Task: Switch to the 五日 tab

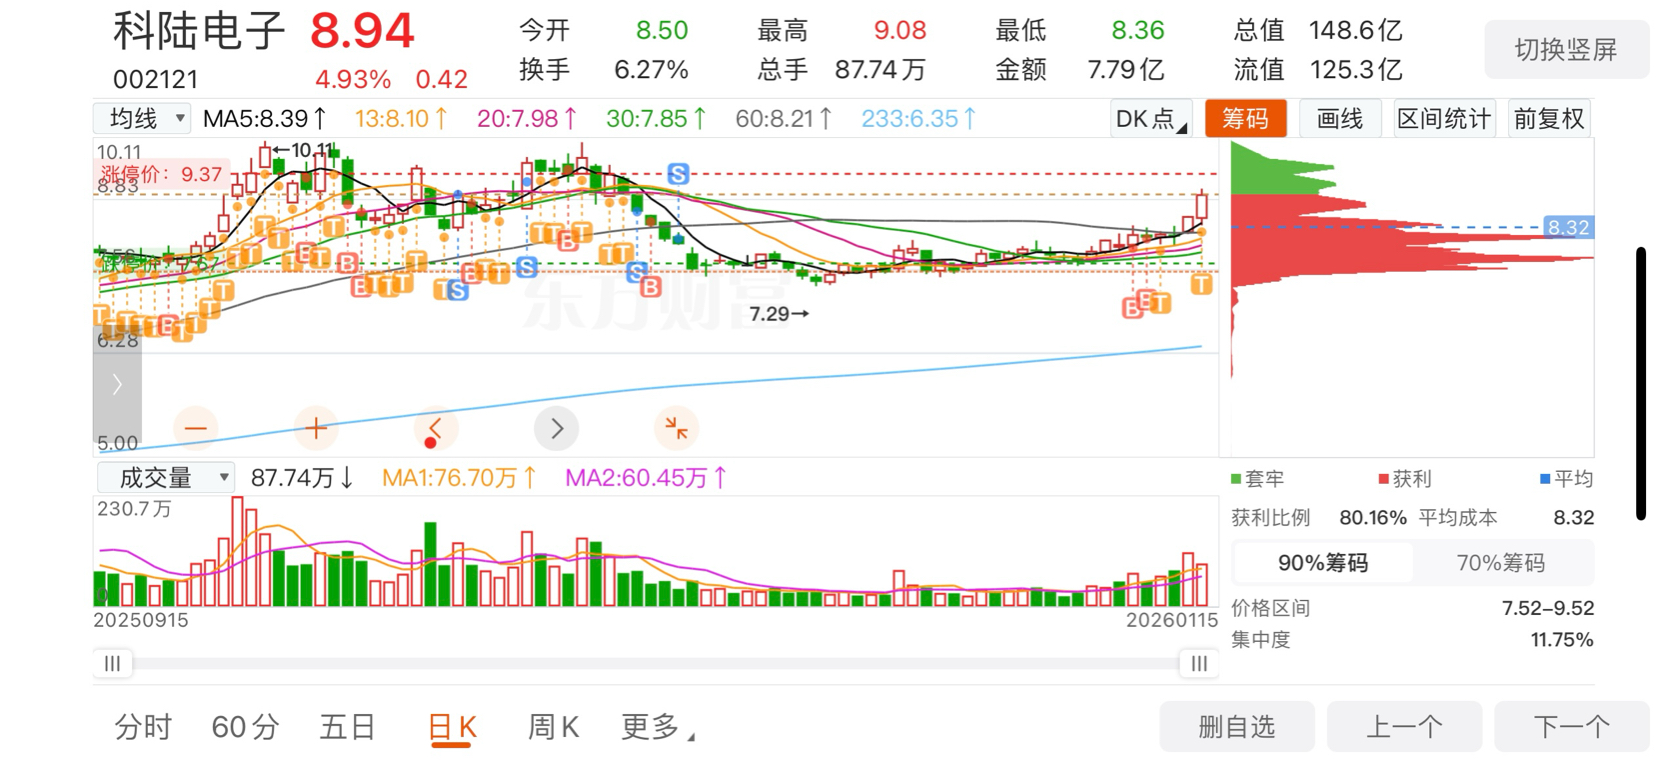Action: click(x=347, y=727)
